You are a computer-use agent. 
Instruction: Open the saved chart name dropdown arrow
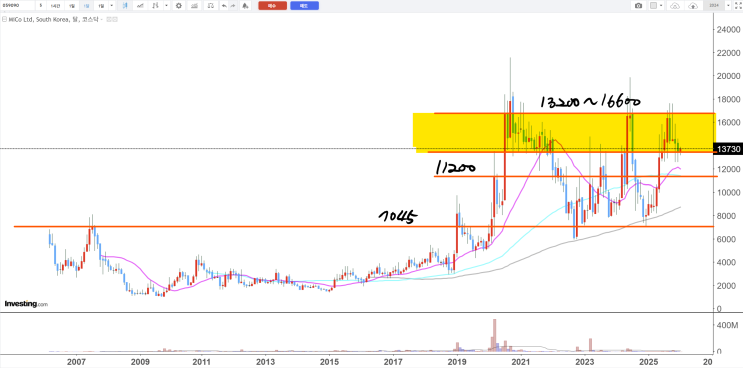[x=728, y=6]
